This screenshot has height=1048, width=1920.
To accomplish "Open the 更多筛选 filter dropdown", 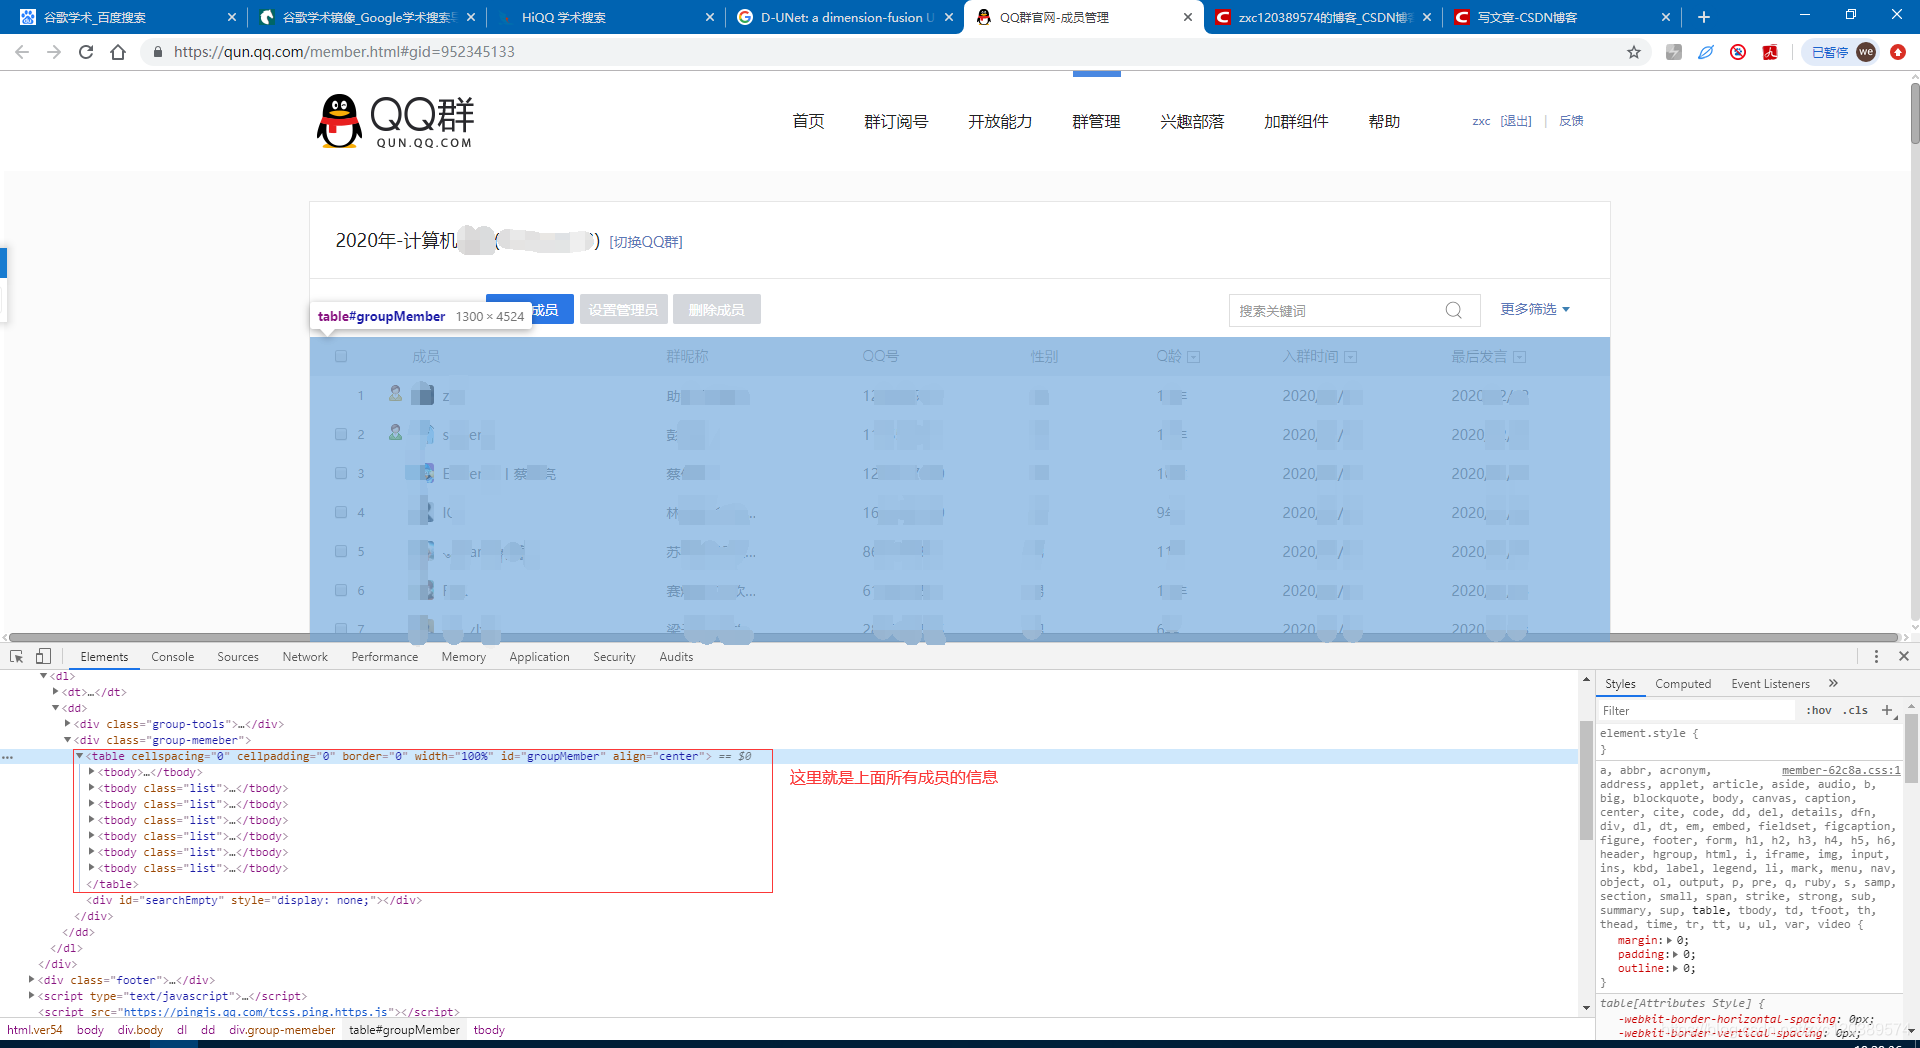I will click(x=1535, y=310).
